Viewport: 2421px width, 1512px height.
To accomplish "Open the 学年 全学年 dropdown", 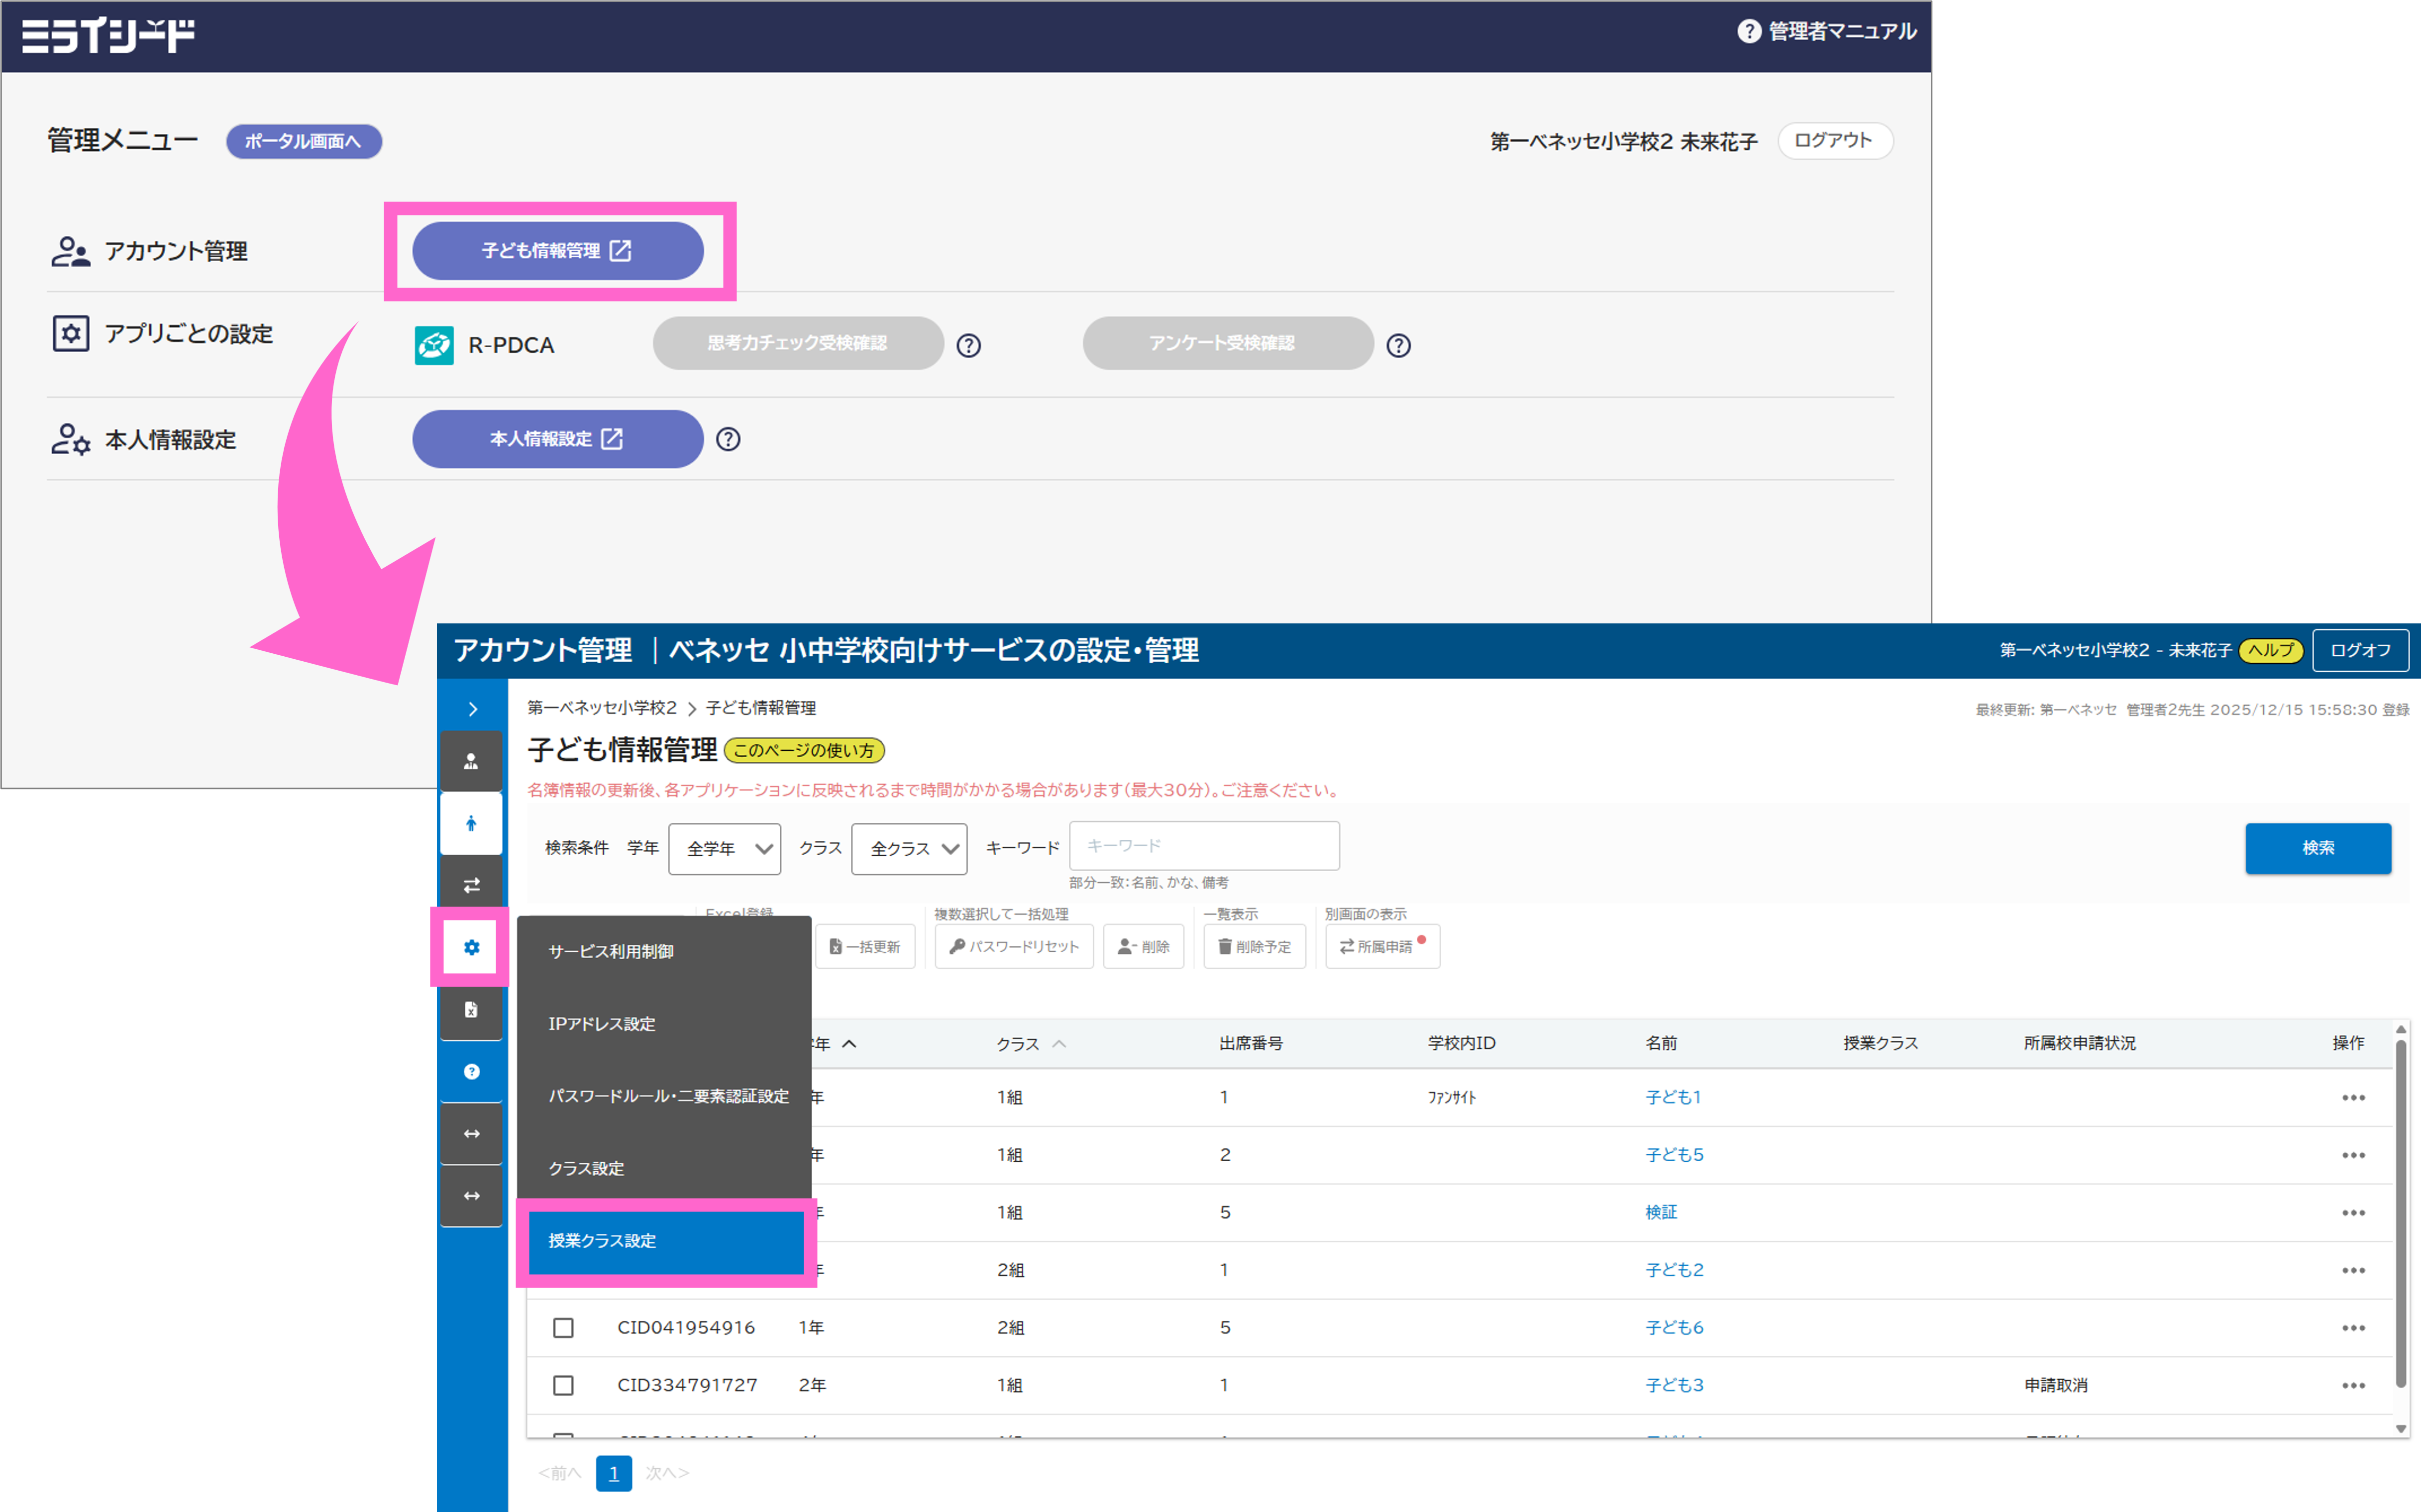I will point(724,848).
